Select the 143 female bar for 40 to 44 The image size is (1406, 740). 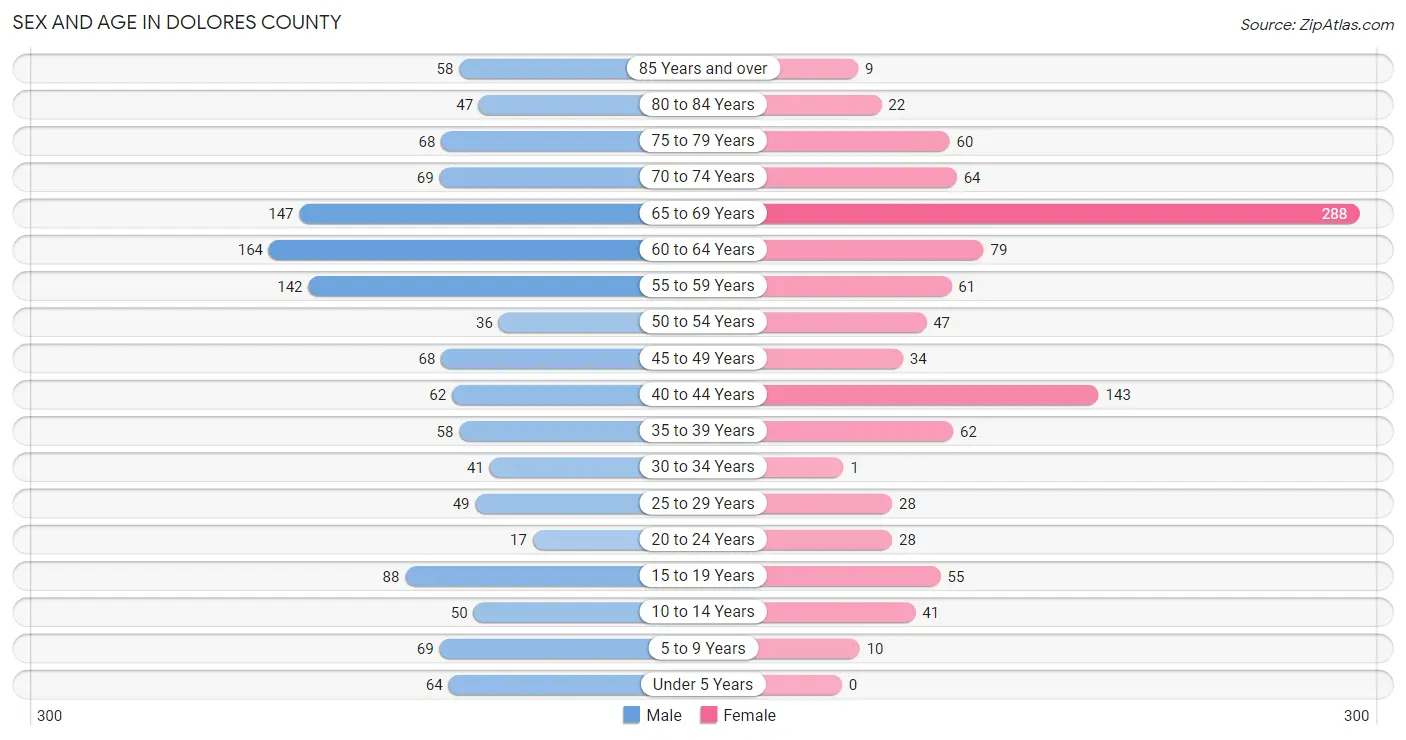tap(929, 394)
